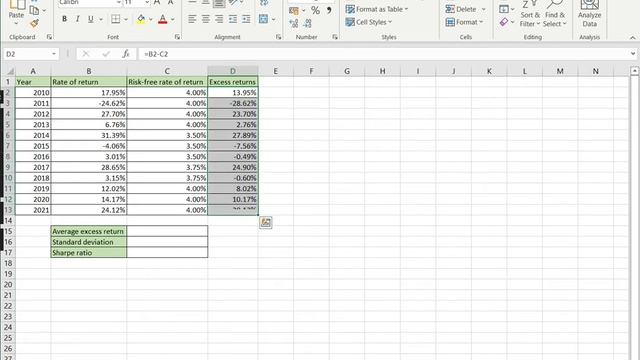Viewport: 640px width, 360px height.
Task: Expand the Fill Color palette arrow
Action: [151, 19]
